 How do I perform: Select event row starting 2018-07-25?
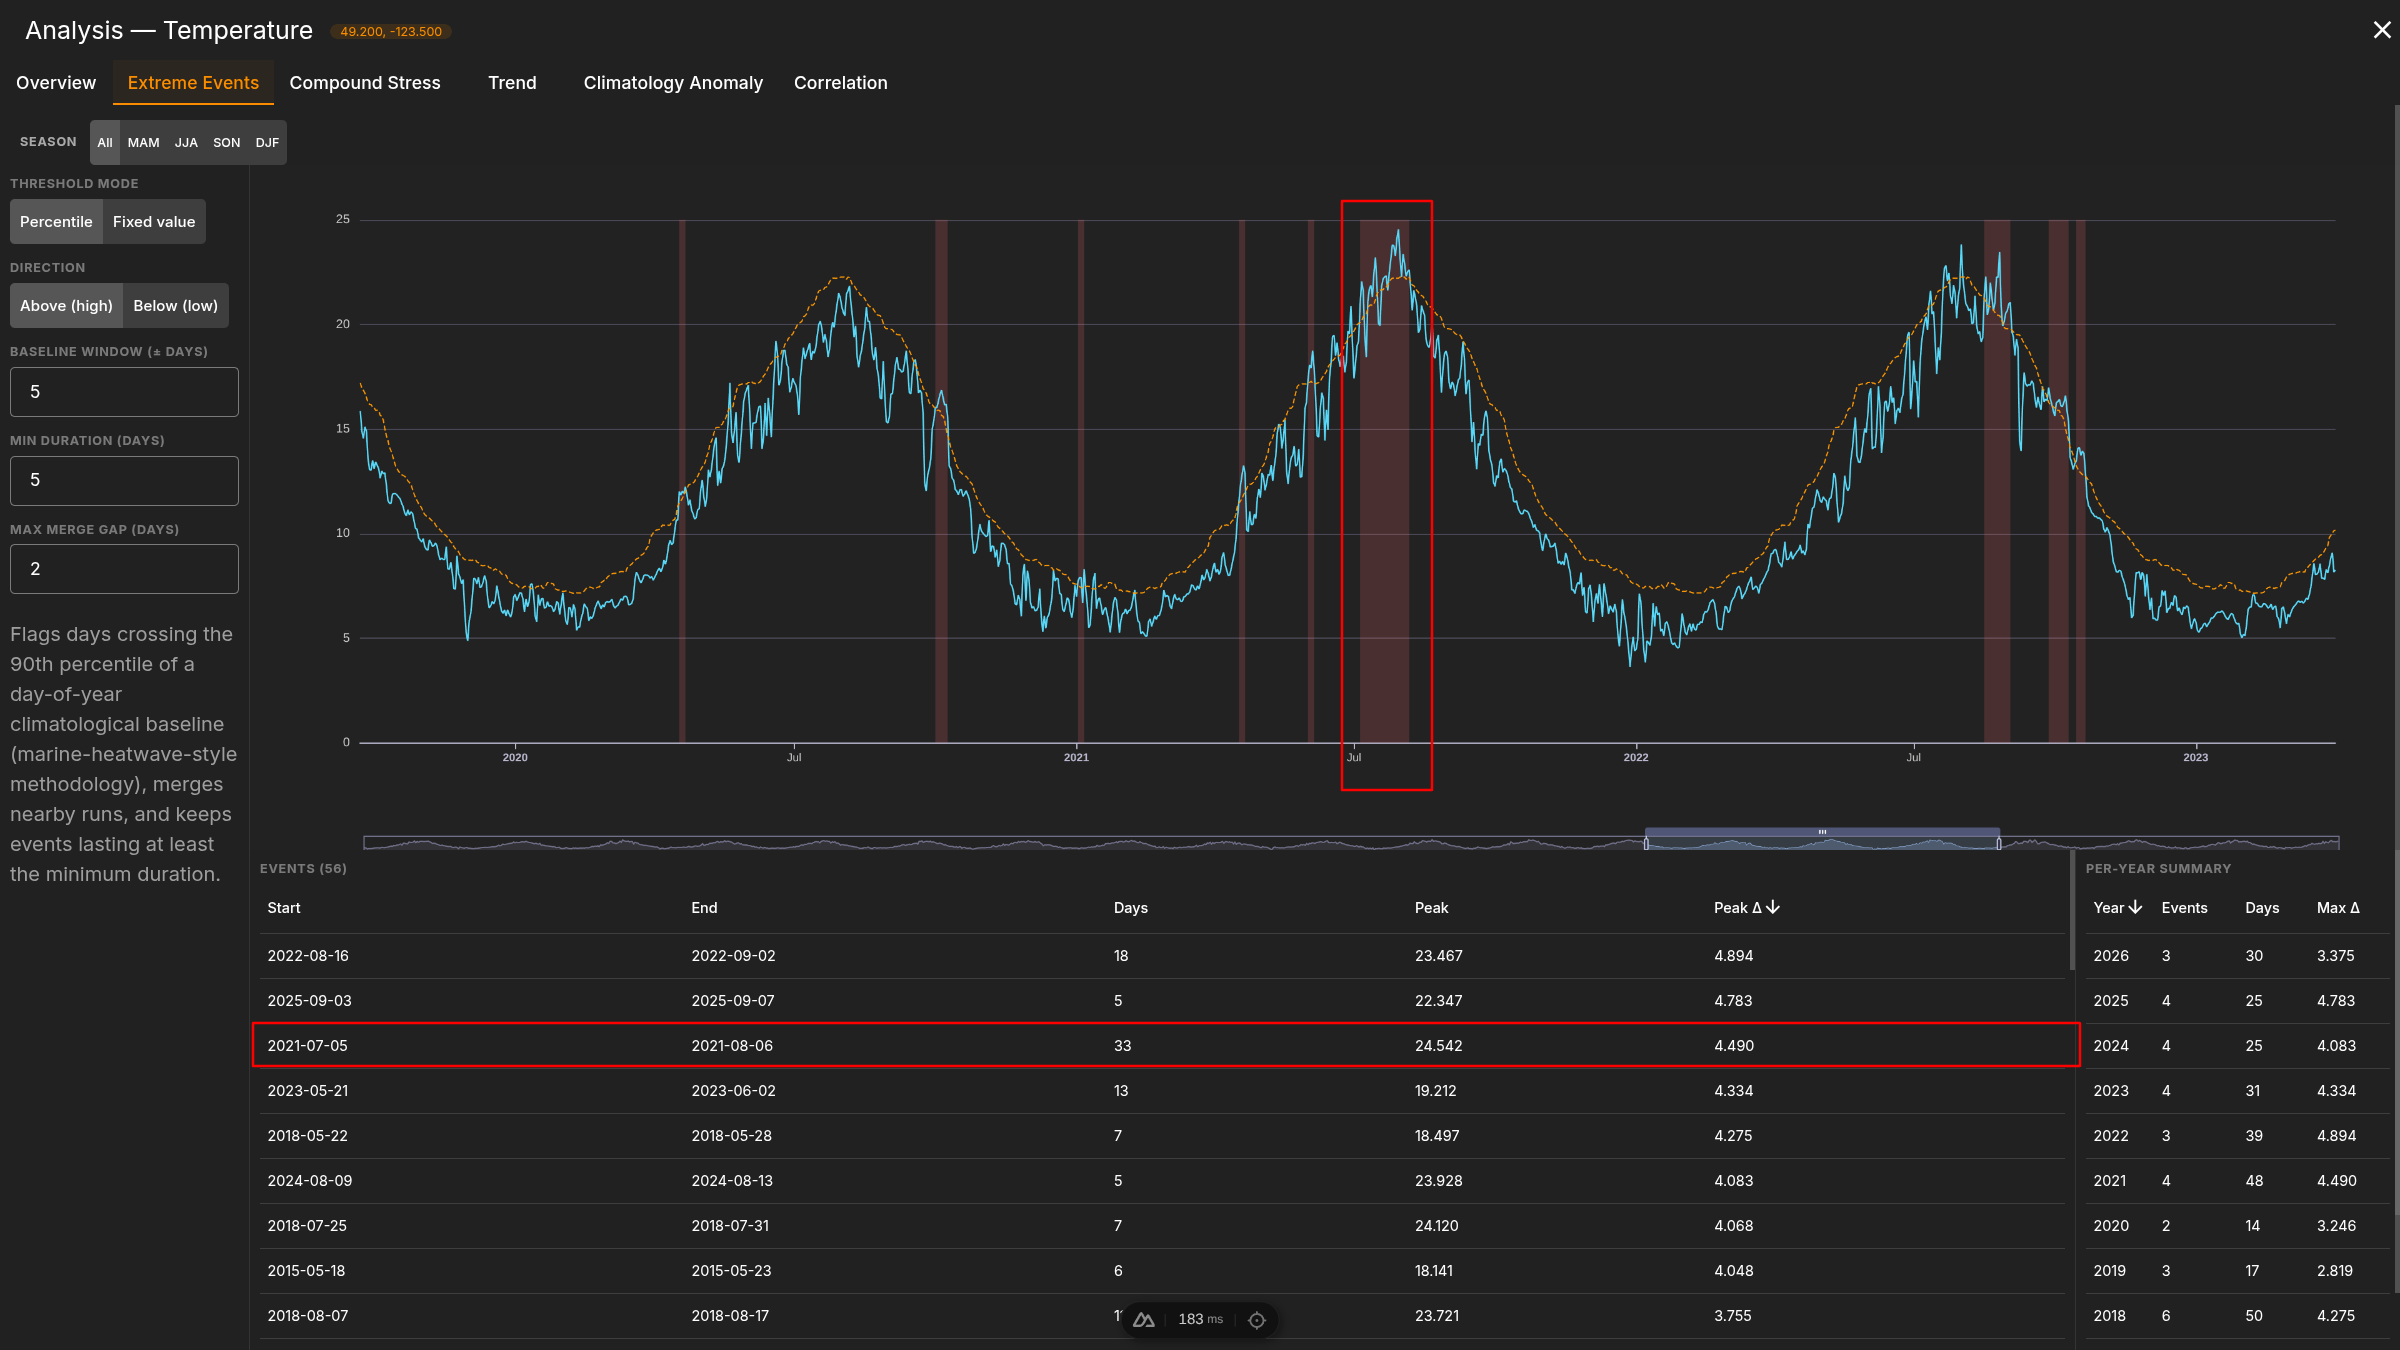pyautogui.click(x=1162, y=1226)
